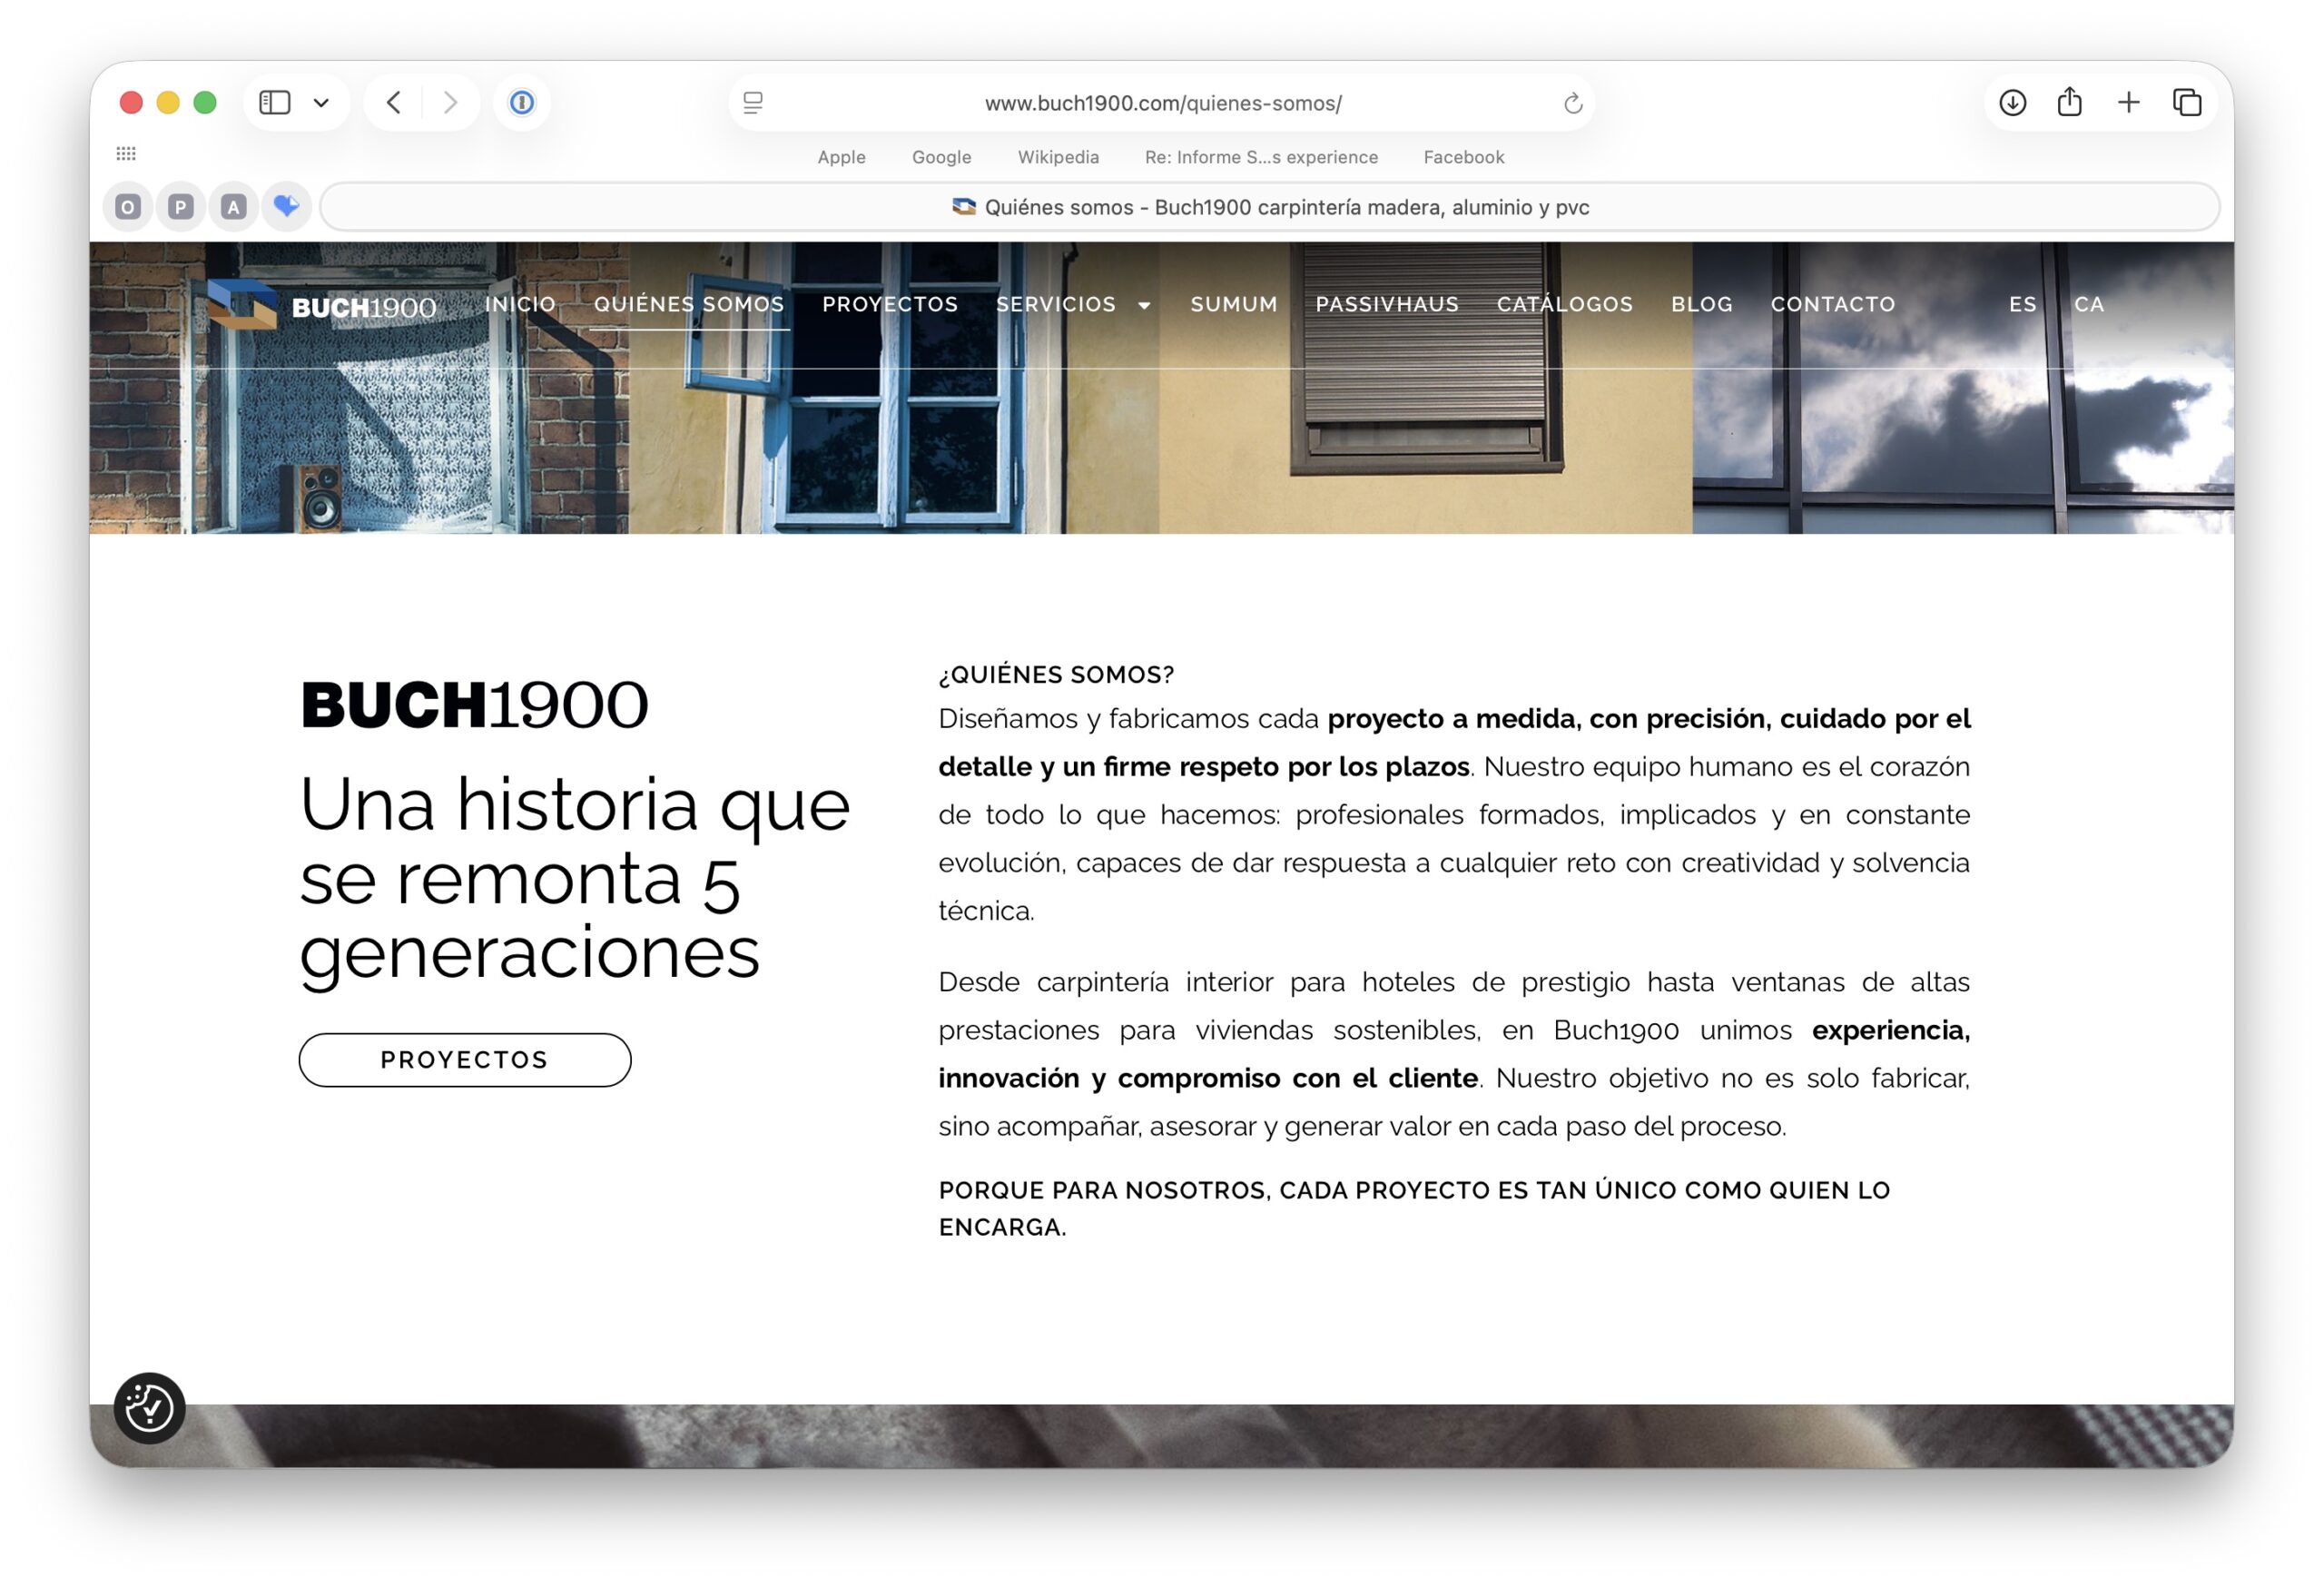Select the ES language option

(x=2022, y=304)
